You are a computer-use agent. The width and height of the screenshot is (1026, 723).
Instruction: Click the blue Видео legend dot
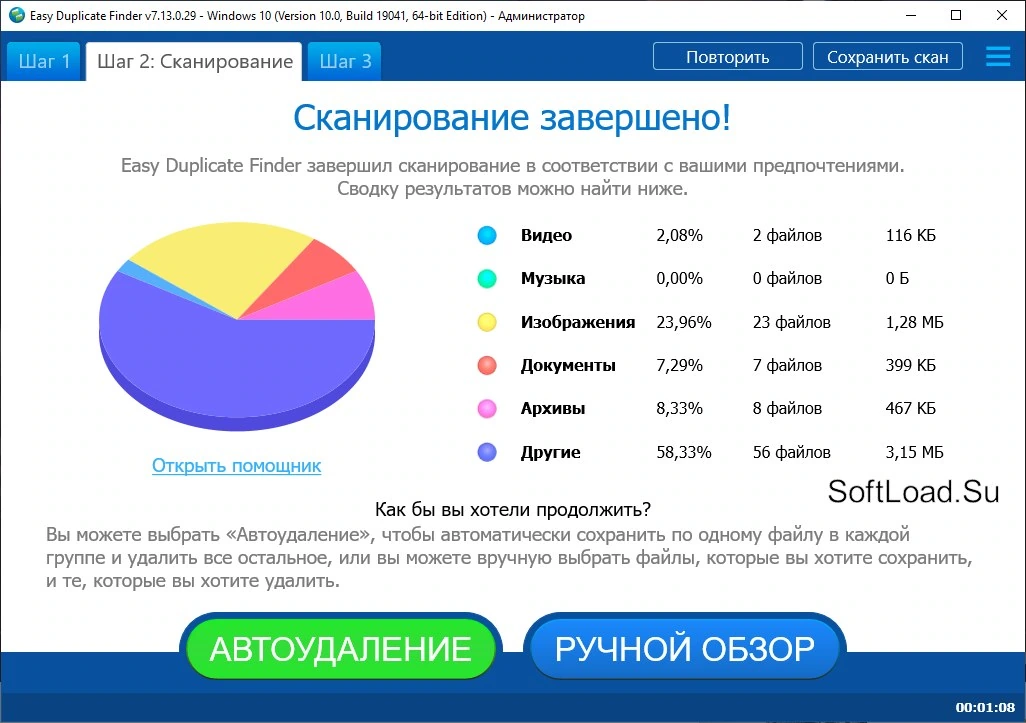click(x=487, y=235)
